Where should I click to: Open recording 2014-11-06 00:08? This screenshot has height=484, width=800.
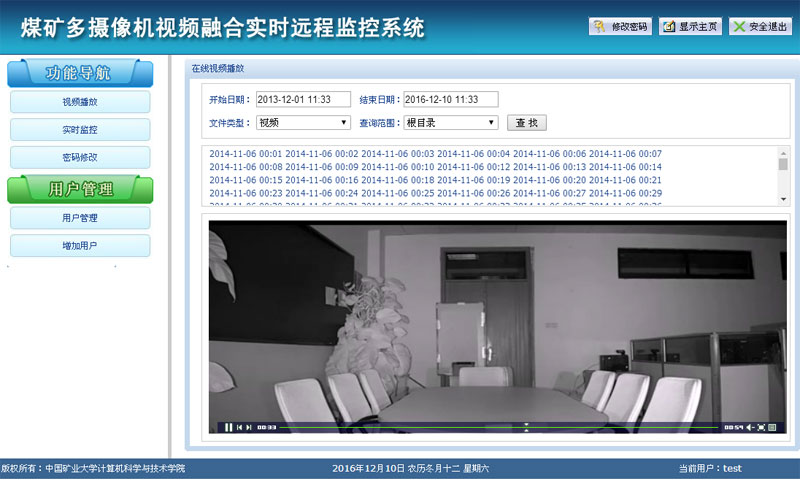click(x=245, y=167)
